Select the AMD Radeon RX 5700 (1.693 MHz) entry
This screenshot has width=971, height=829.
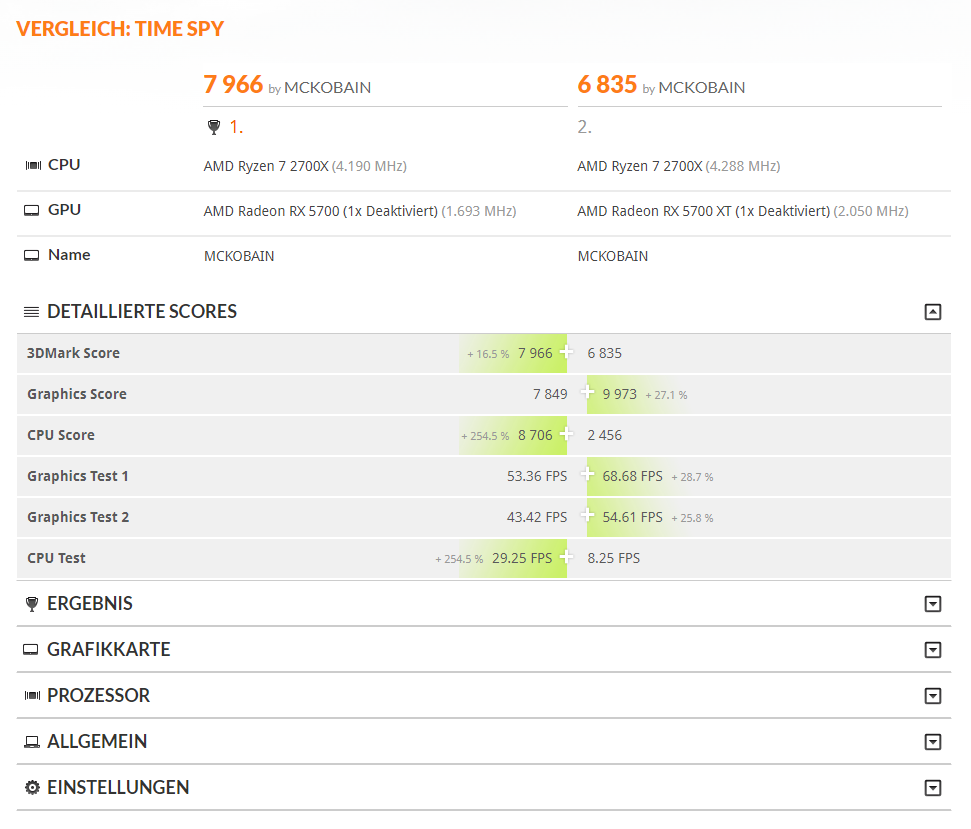coord(360,212)
